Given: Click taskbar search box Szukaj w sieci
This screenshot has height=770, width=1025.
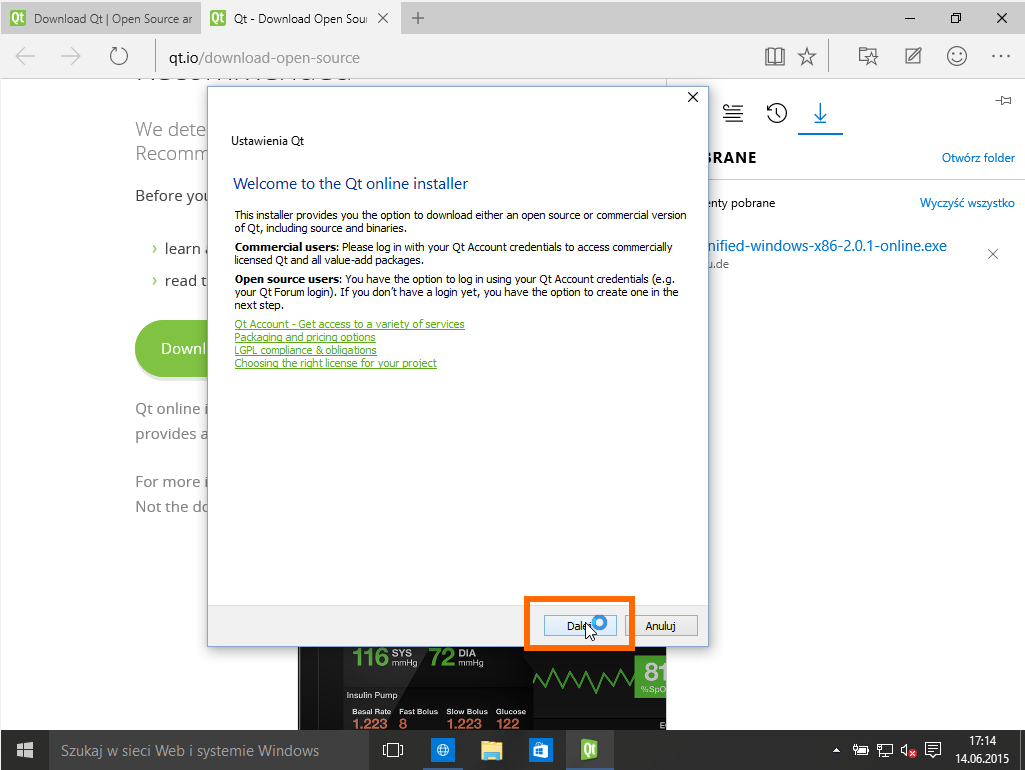Looking at the screenshot, I should 208,750.
